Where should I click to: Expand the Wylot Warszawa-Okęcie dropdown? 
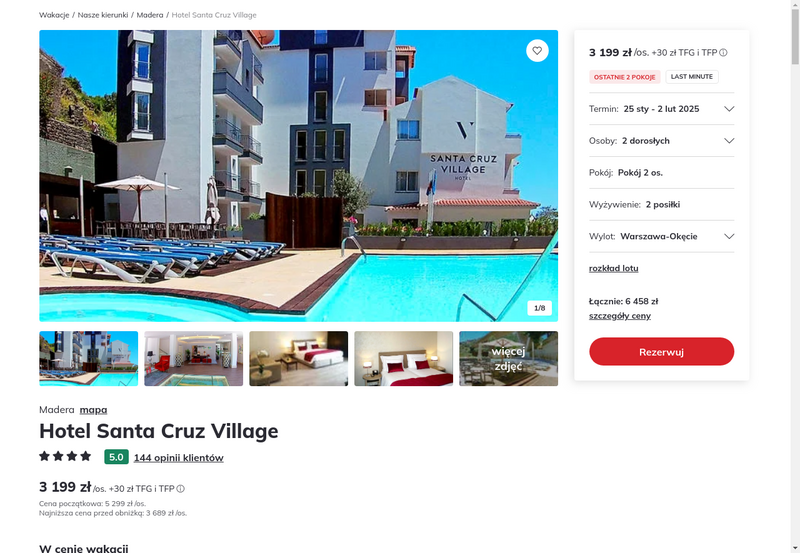coord(661,236)
